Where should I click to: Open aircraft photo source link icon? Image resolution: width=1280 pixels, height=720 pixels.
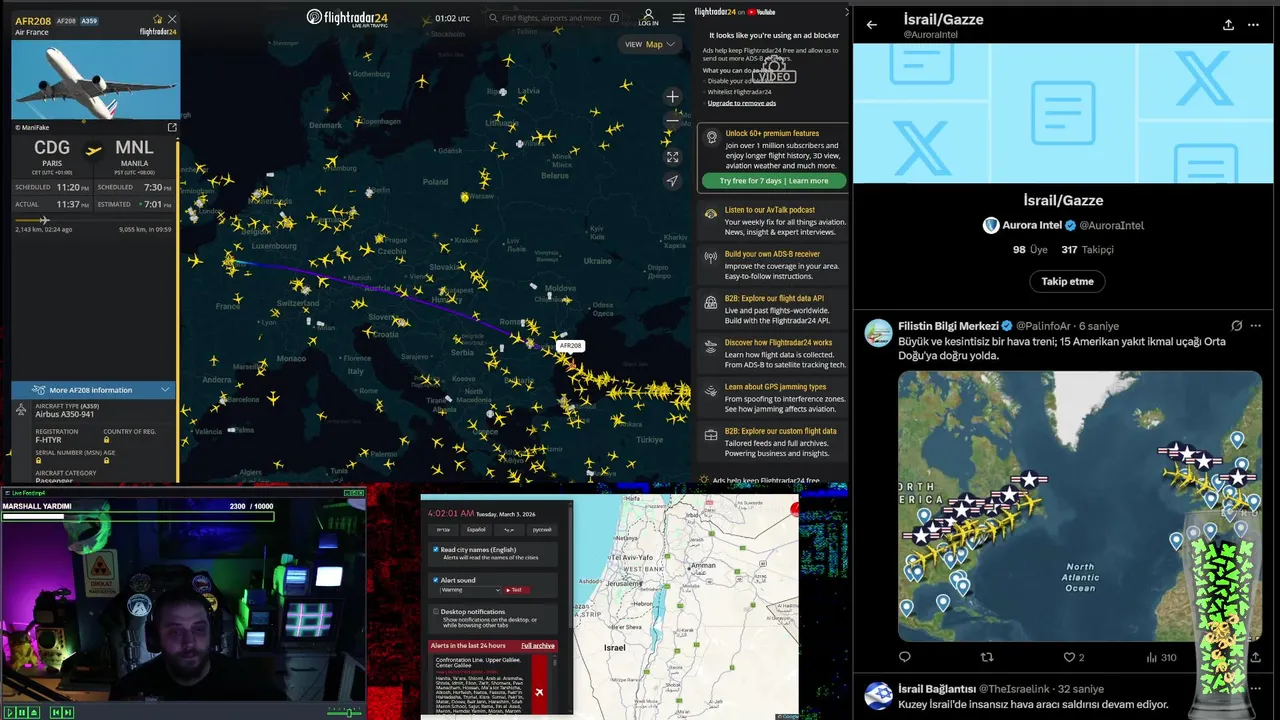click(x=172, y=127)
